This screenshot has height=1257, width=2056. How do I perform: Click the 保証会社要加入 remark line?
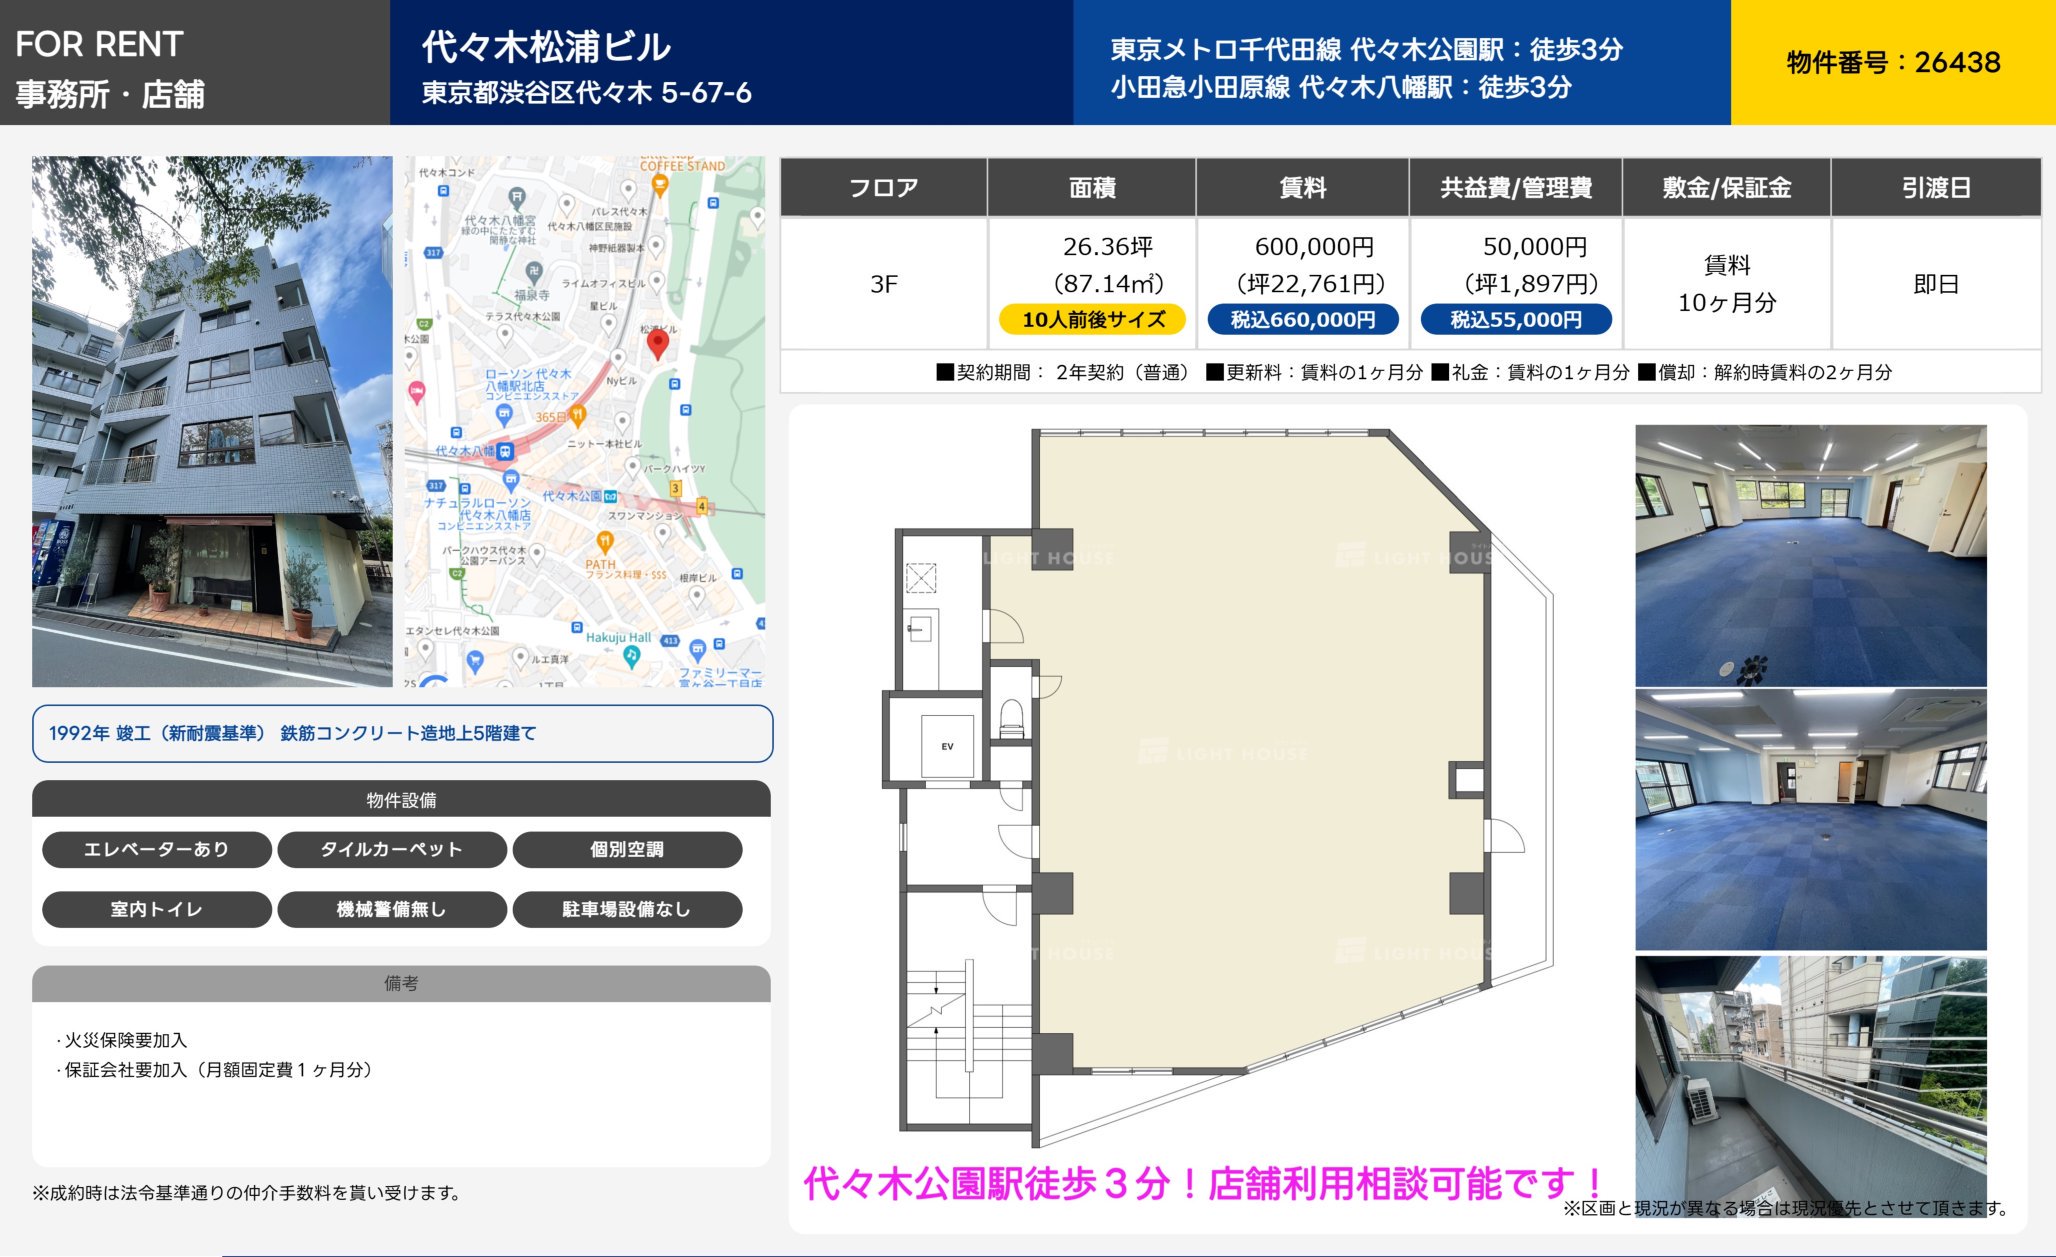[215, 1069]
